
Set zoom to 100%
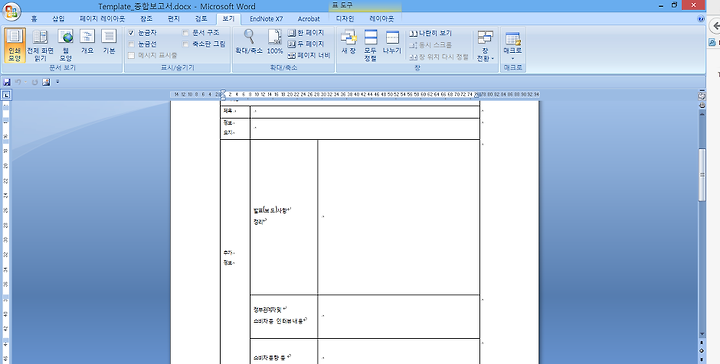click(x=275, y=42)
